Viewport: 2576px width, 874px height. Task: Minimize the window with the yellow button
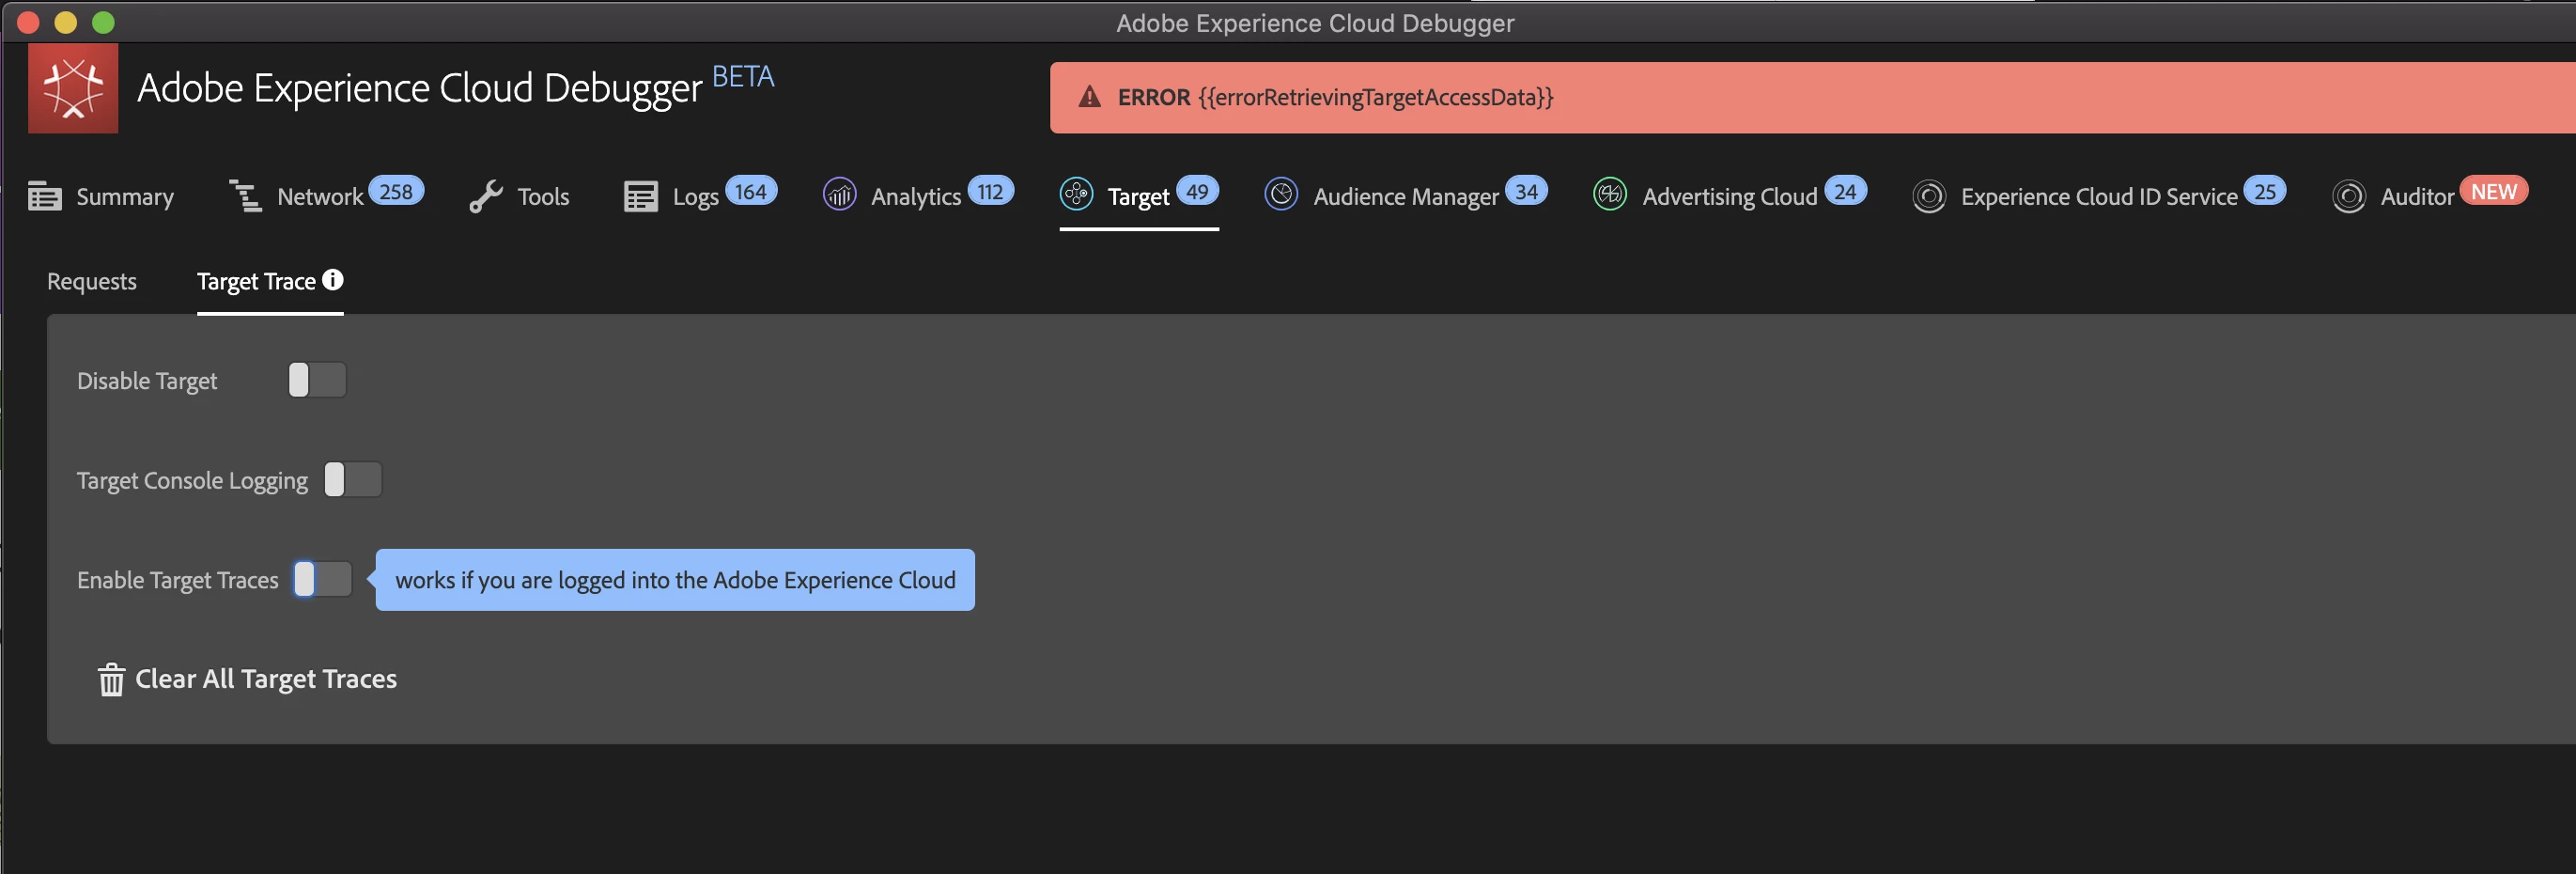click(66, 22)
